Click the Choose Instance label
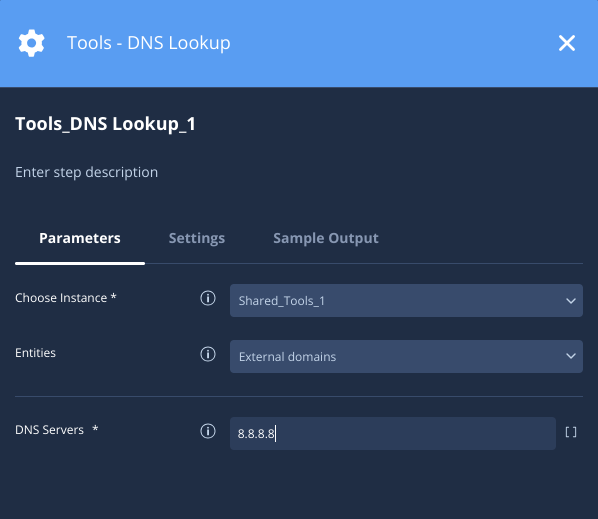The image size is (598, 519). (x=66, y=298)
